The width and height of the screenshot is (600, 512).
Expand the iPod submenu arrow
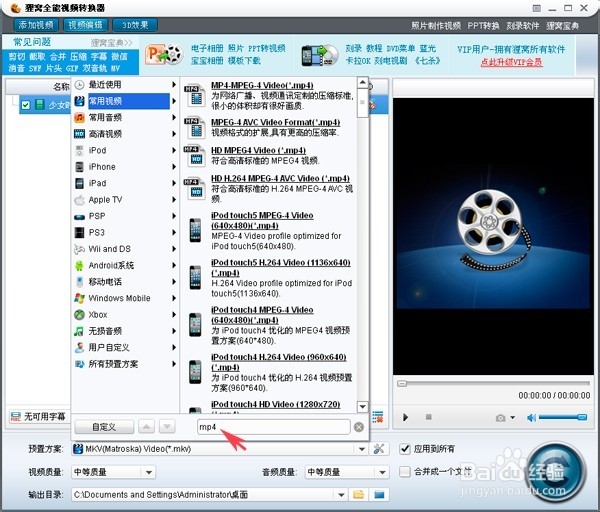click(174, 150)
